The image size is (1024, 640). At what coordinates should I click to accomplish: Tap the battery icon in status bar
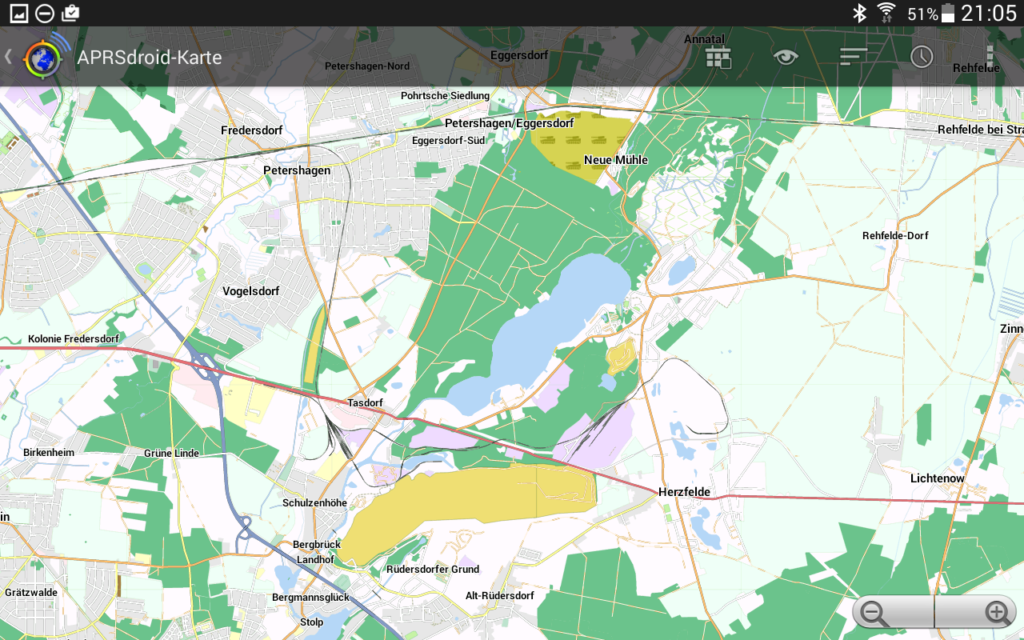coord(948,13)
